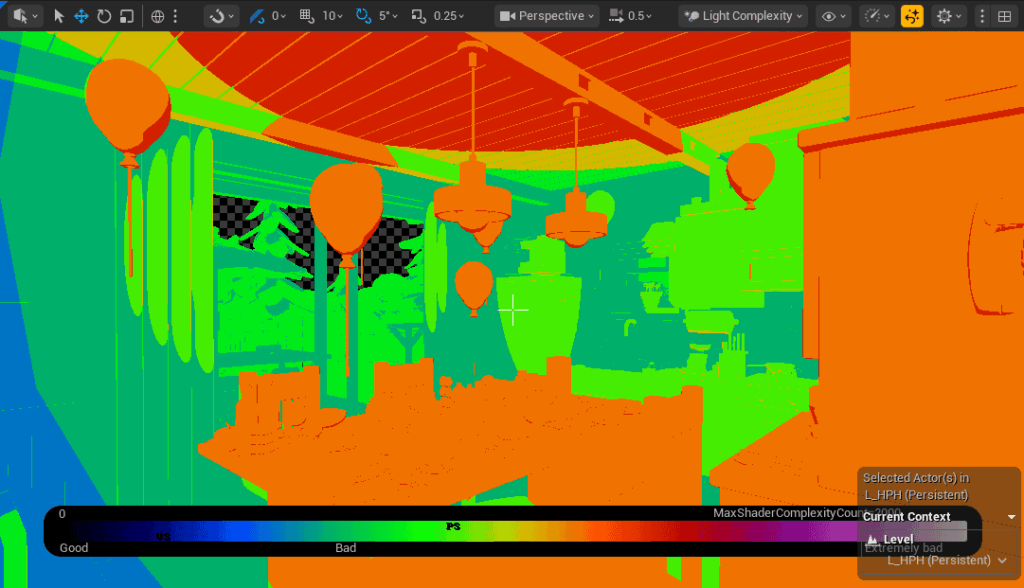Click the world coordinate system globe icon

click(158, 16)
